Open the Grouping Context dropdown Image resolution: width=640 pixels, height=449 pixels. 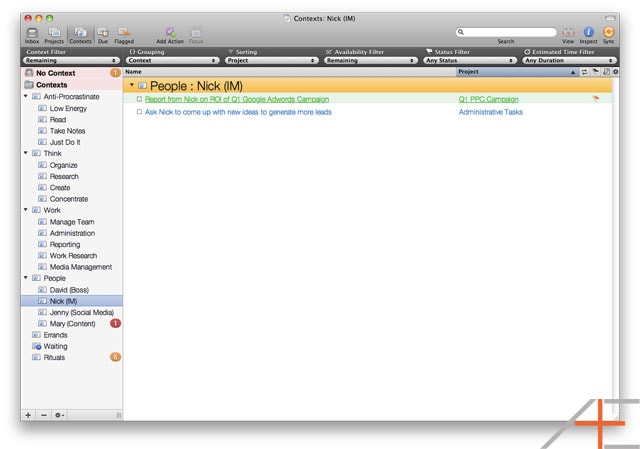[x=172, y=60]
